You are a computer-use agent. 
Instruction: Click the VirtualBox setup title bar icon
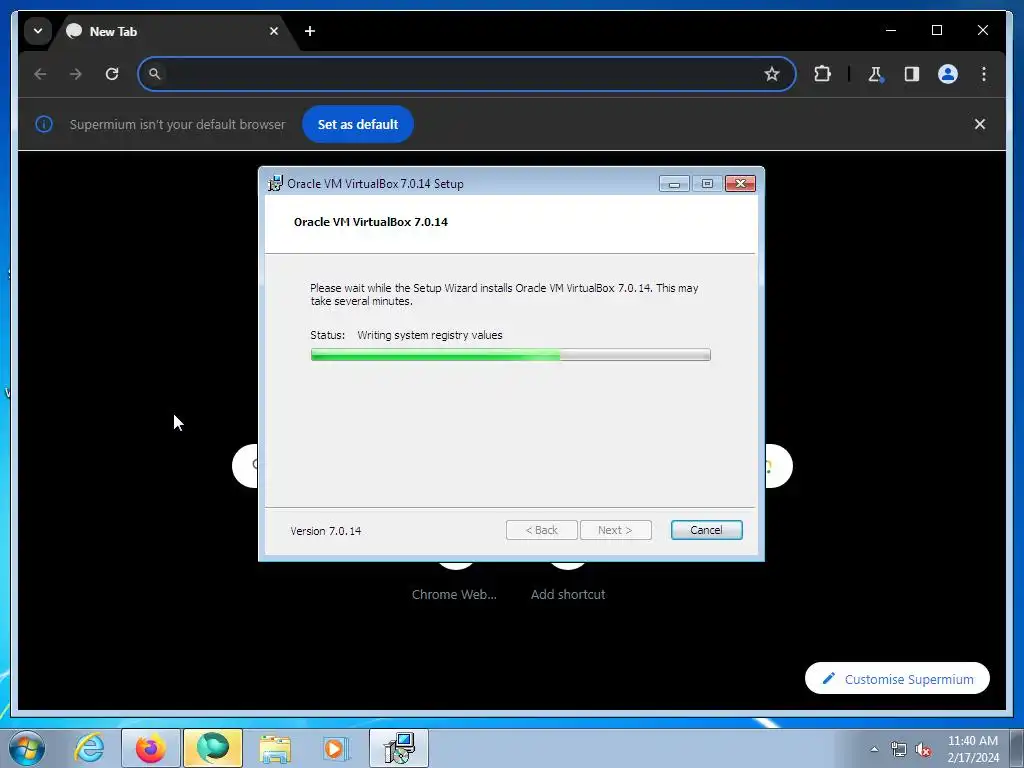[275, 184]
